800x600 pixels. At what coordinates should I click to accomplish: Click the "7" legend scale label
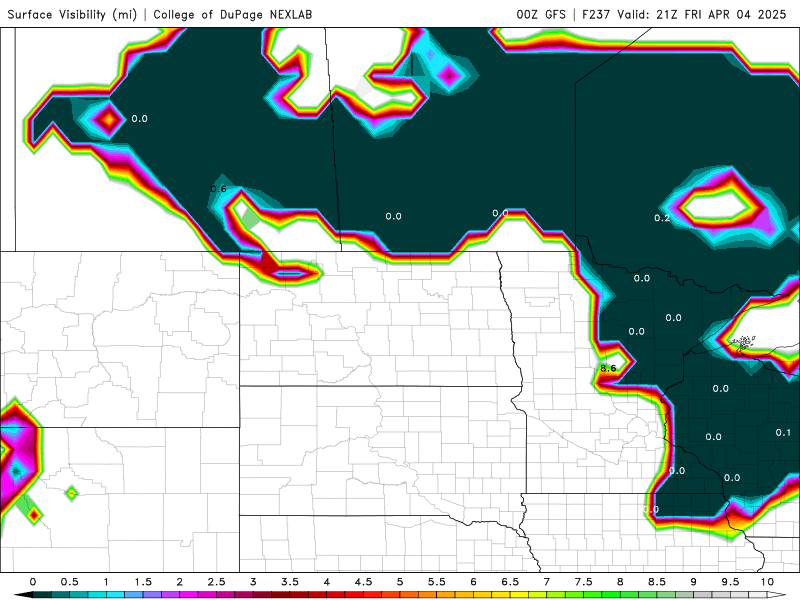point(547,582)
